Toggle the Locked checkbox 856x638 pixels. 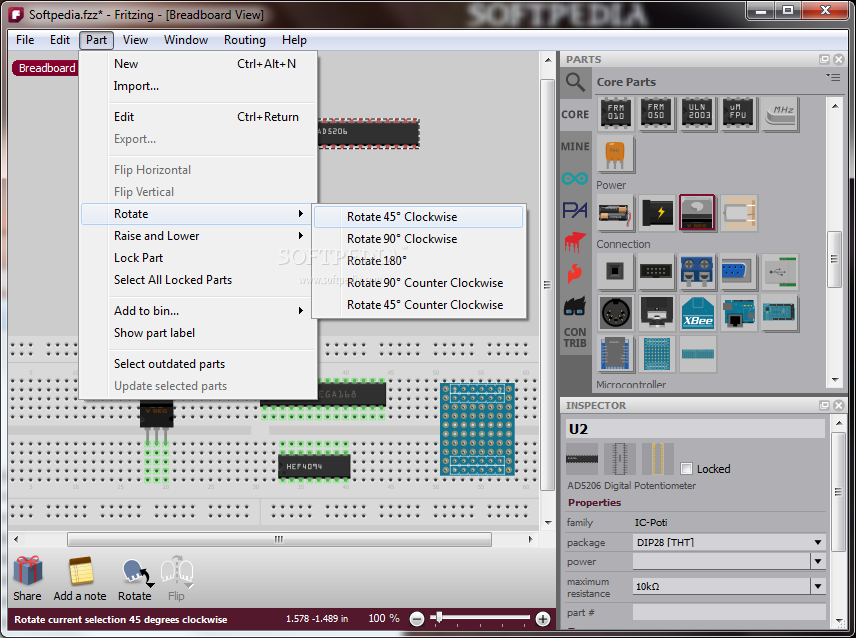click(x=687, y=469)
